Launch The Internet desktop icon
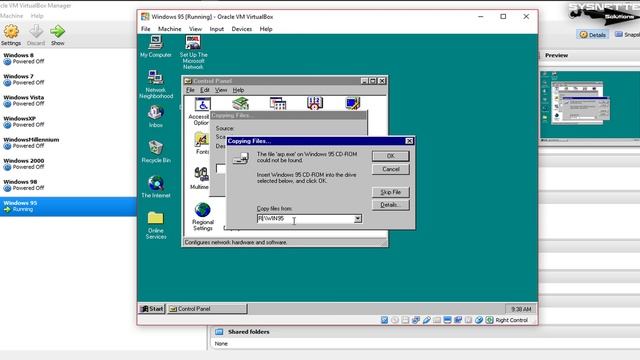 point(156,187)
